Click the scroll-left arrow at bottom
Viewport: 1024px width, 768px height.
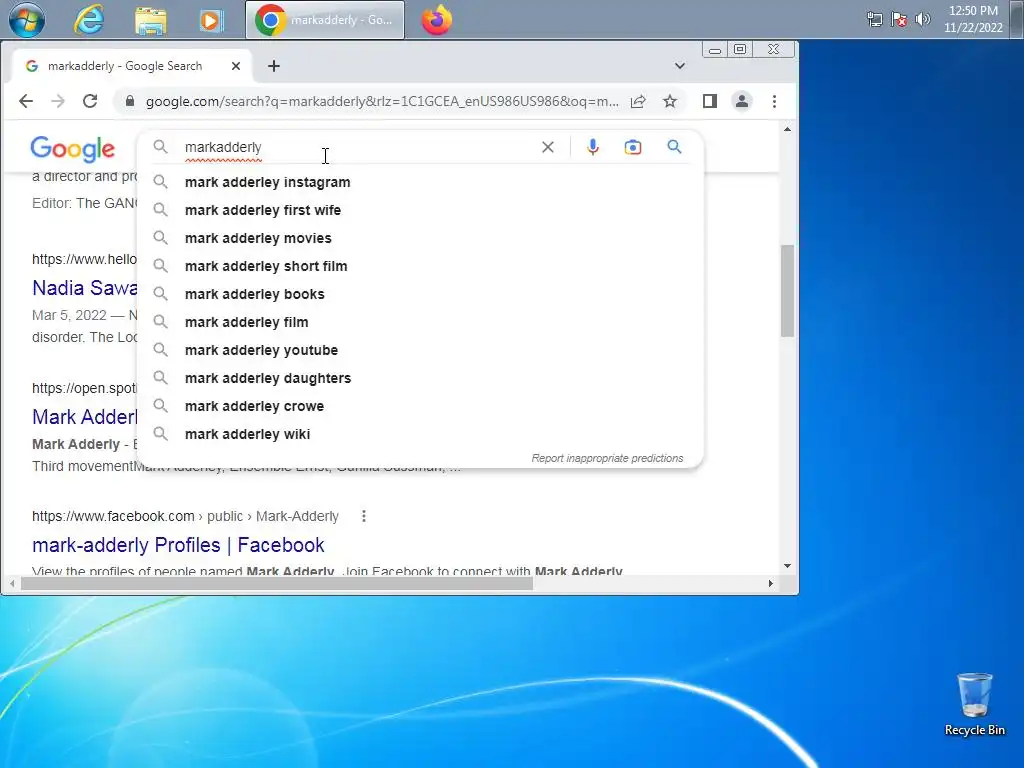tap(12, 583)
